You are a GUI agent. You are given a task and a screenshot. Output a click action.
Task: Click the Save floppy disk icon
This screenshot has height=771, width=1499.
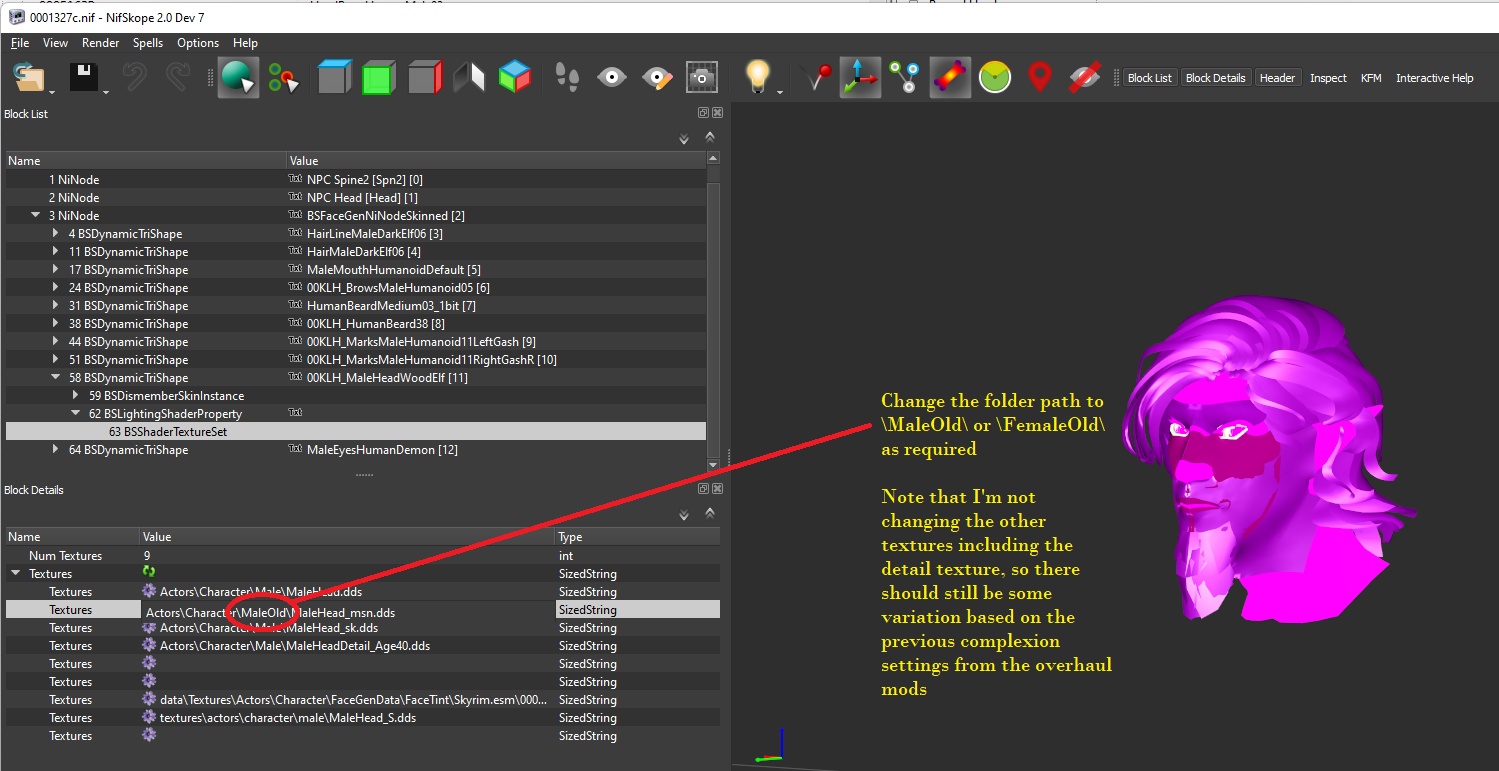(84, 78)
